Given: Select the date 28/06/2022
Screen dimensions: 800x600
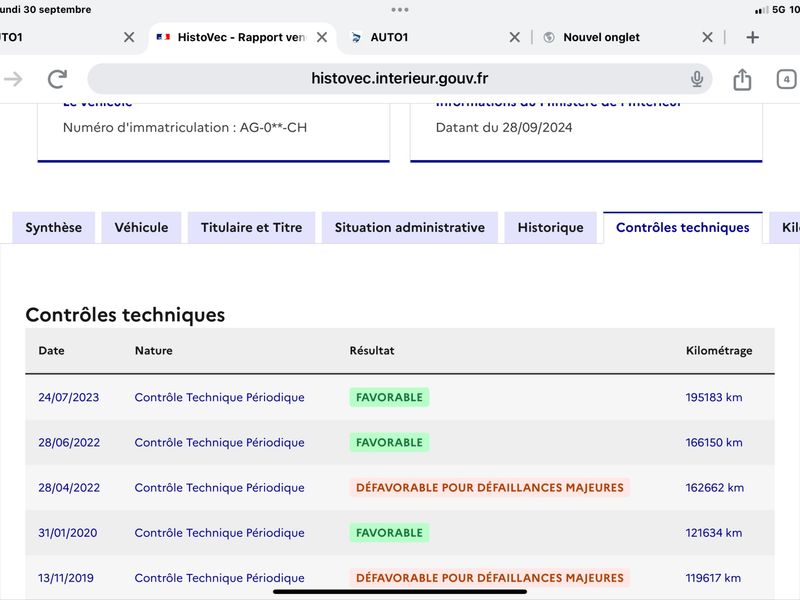Looking at the screenshot, I should point(69,442).
